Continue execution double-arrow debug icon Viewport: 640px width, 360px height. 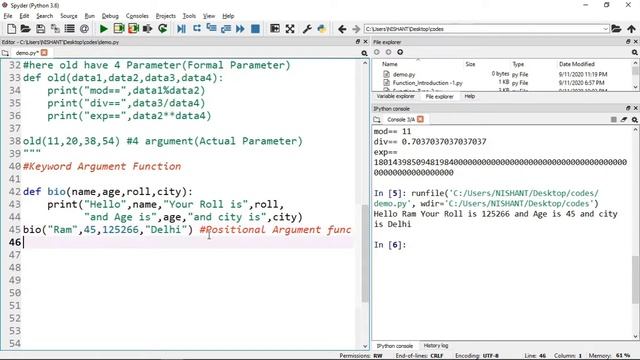(240, 29)
